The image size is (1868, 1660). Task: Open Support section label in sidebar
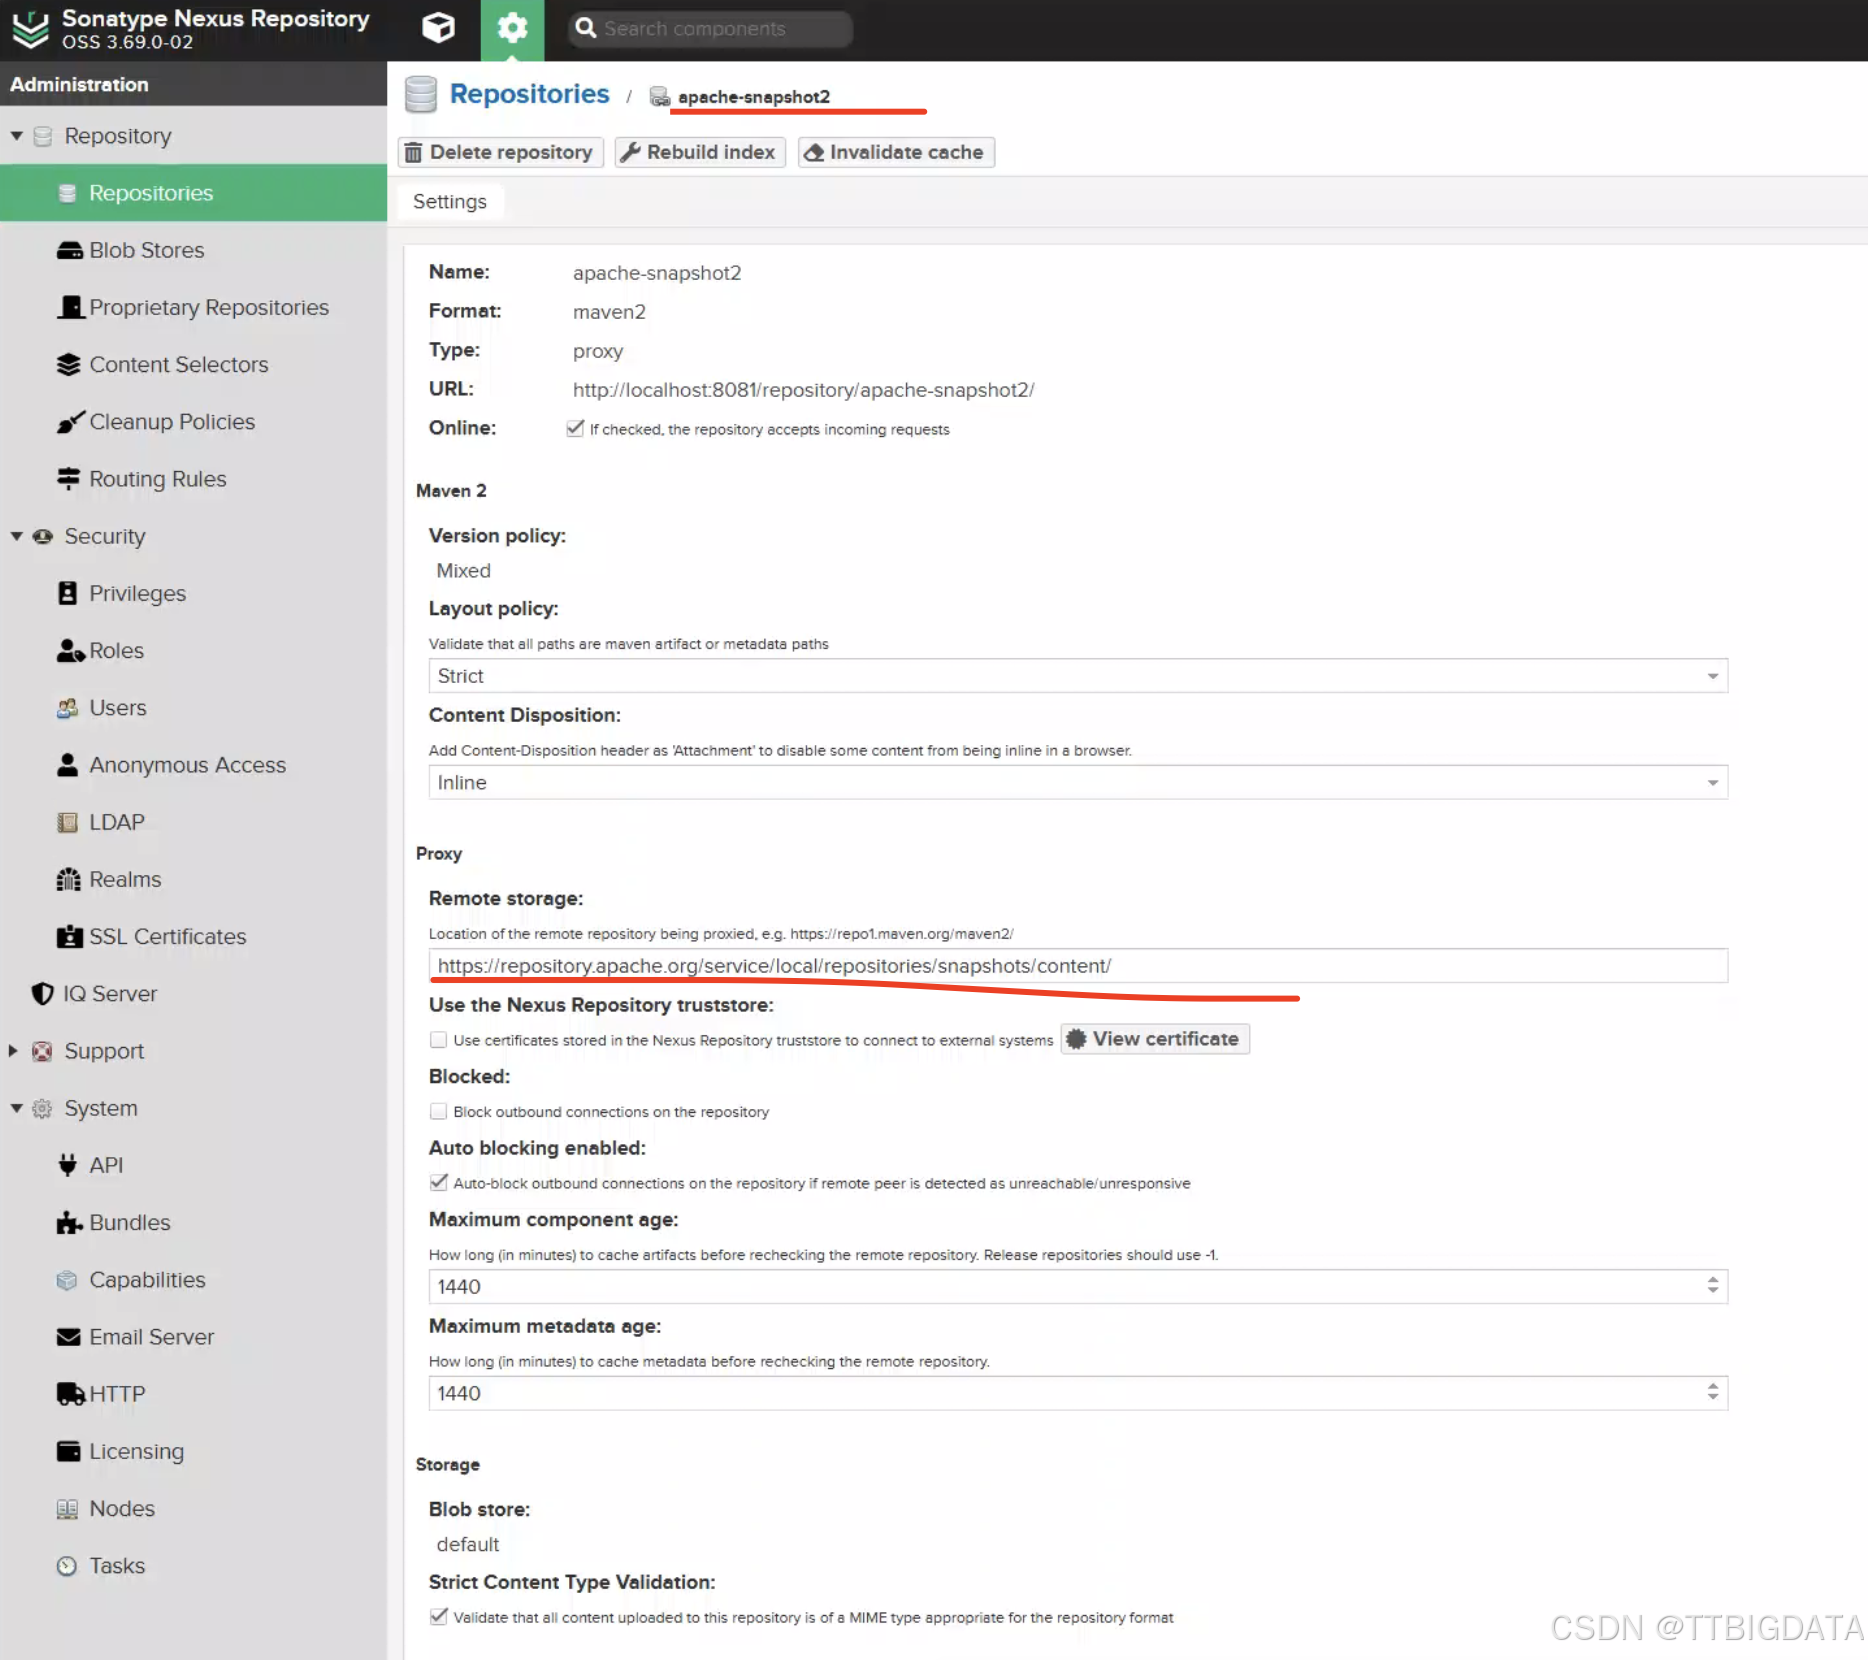[x=104, y=1051]
